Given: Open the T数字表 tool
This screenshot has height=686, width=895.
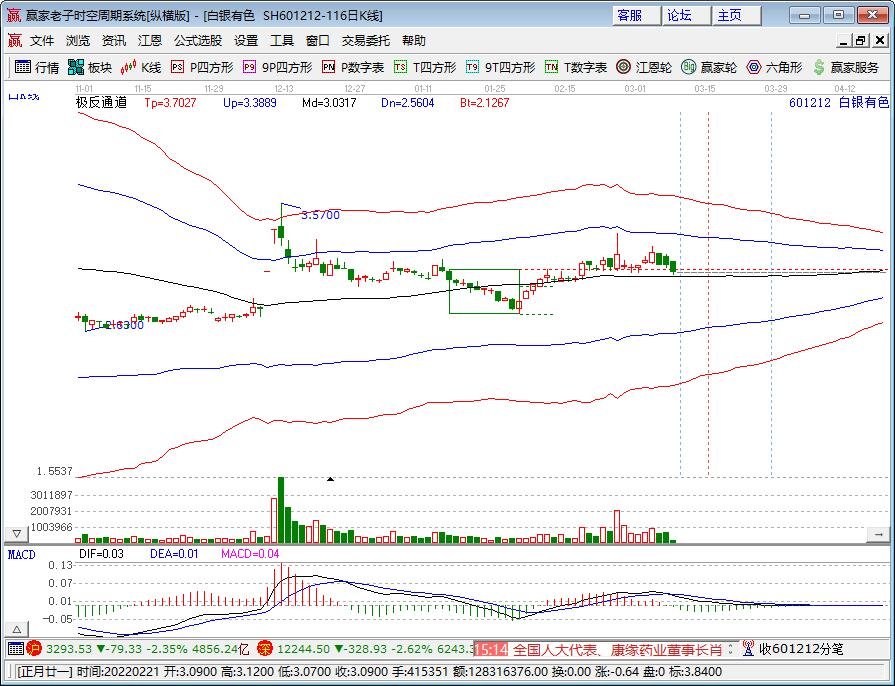Looking at the screenshot, I should 576,67.
